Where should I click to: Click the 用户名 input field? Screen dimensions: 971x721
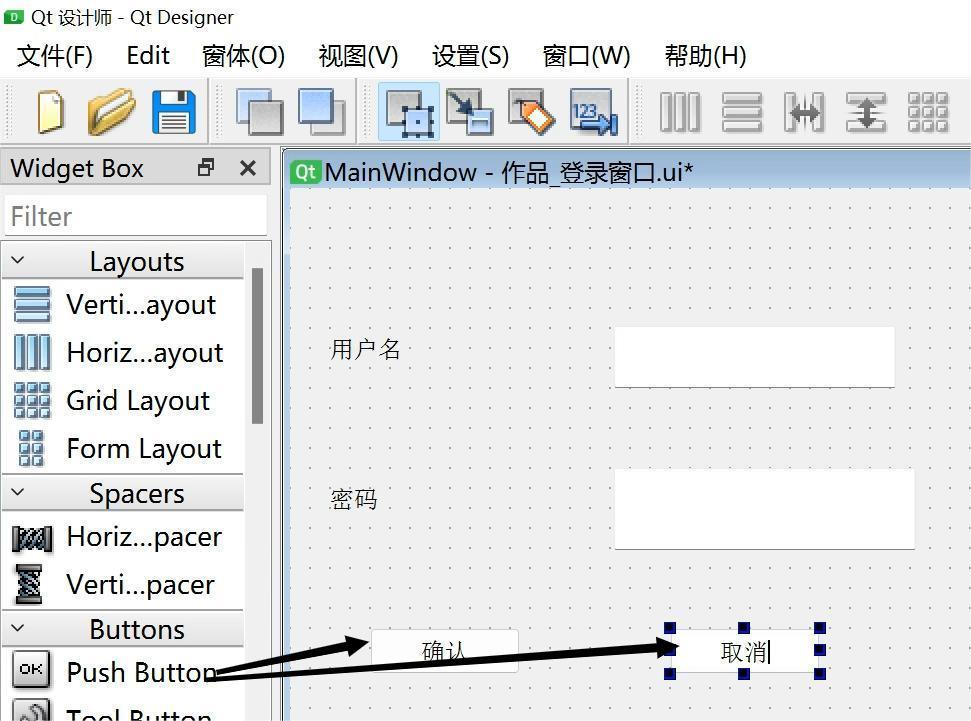[754, 357]
